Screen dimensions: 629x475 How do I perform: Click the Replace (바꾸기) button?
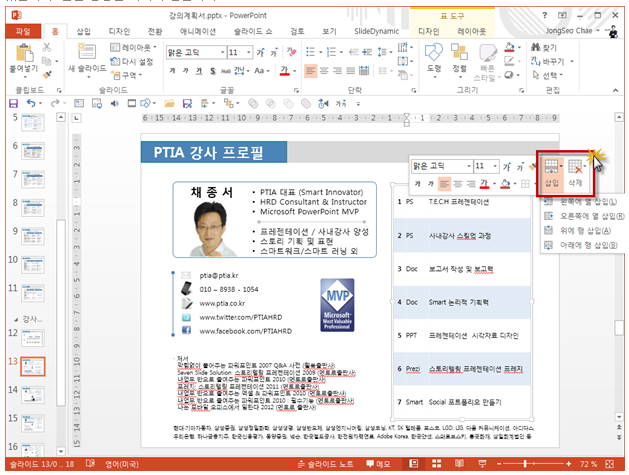548,61
